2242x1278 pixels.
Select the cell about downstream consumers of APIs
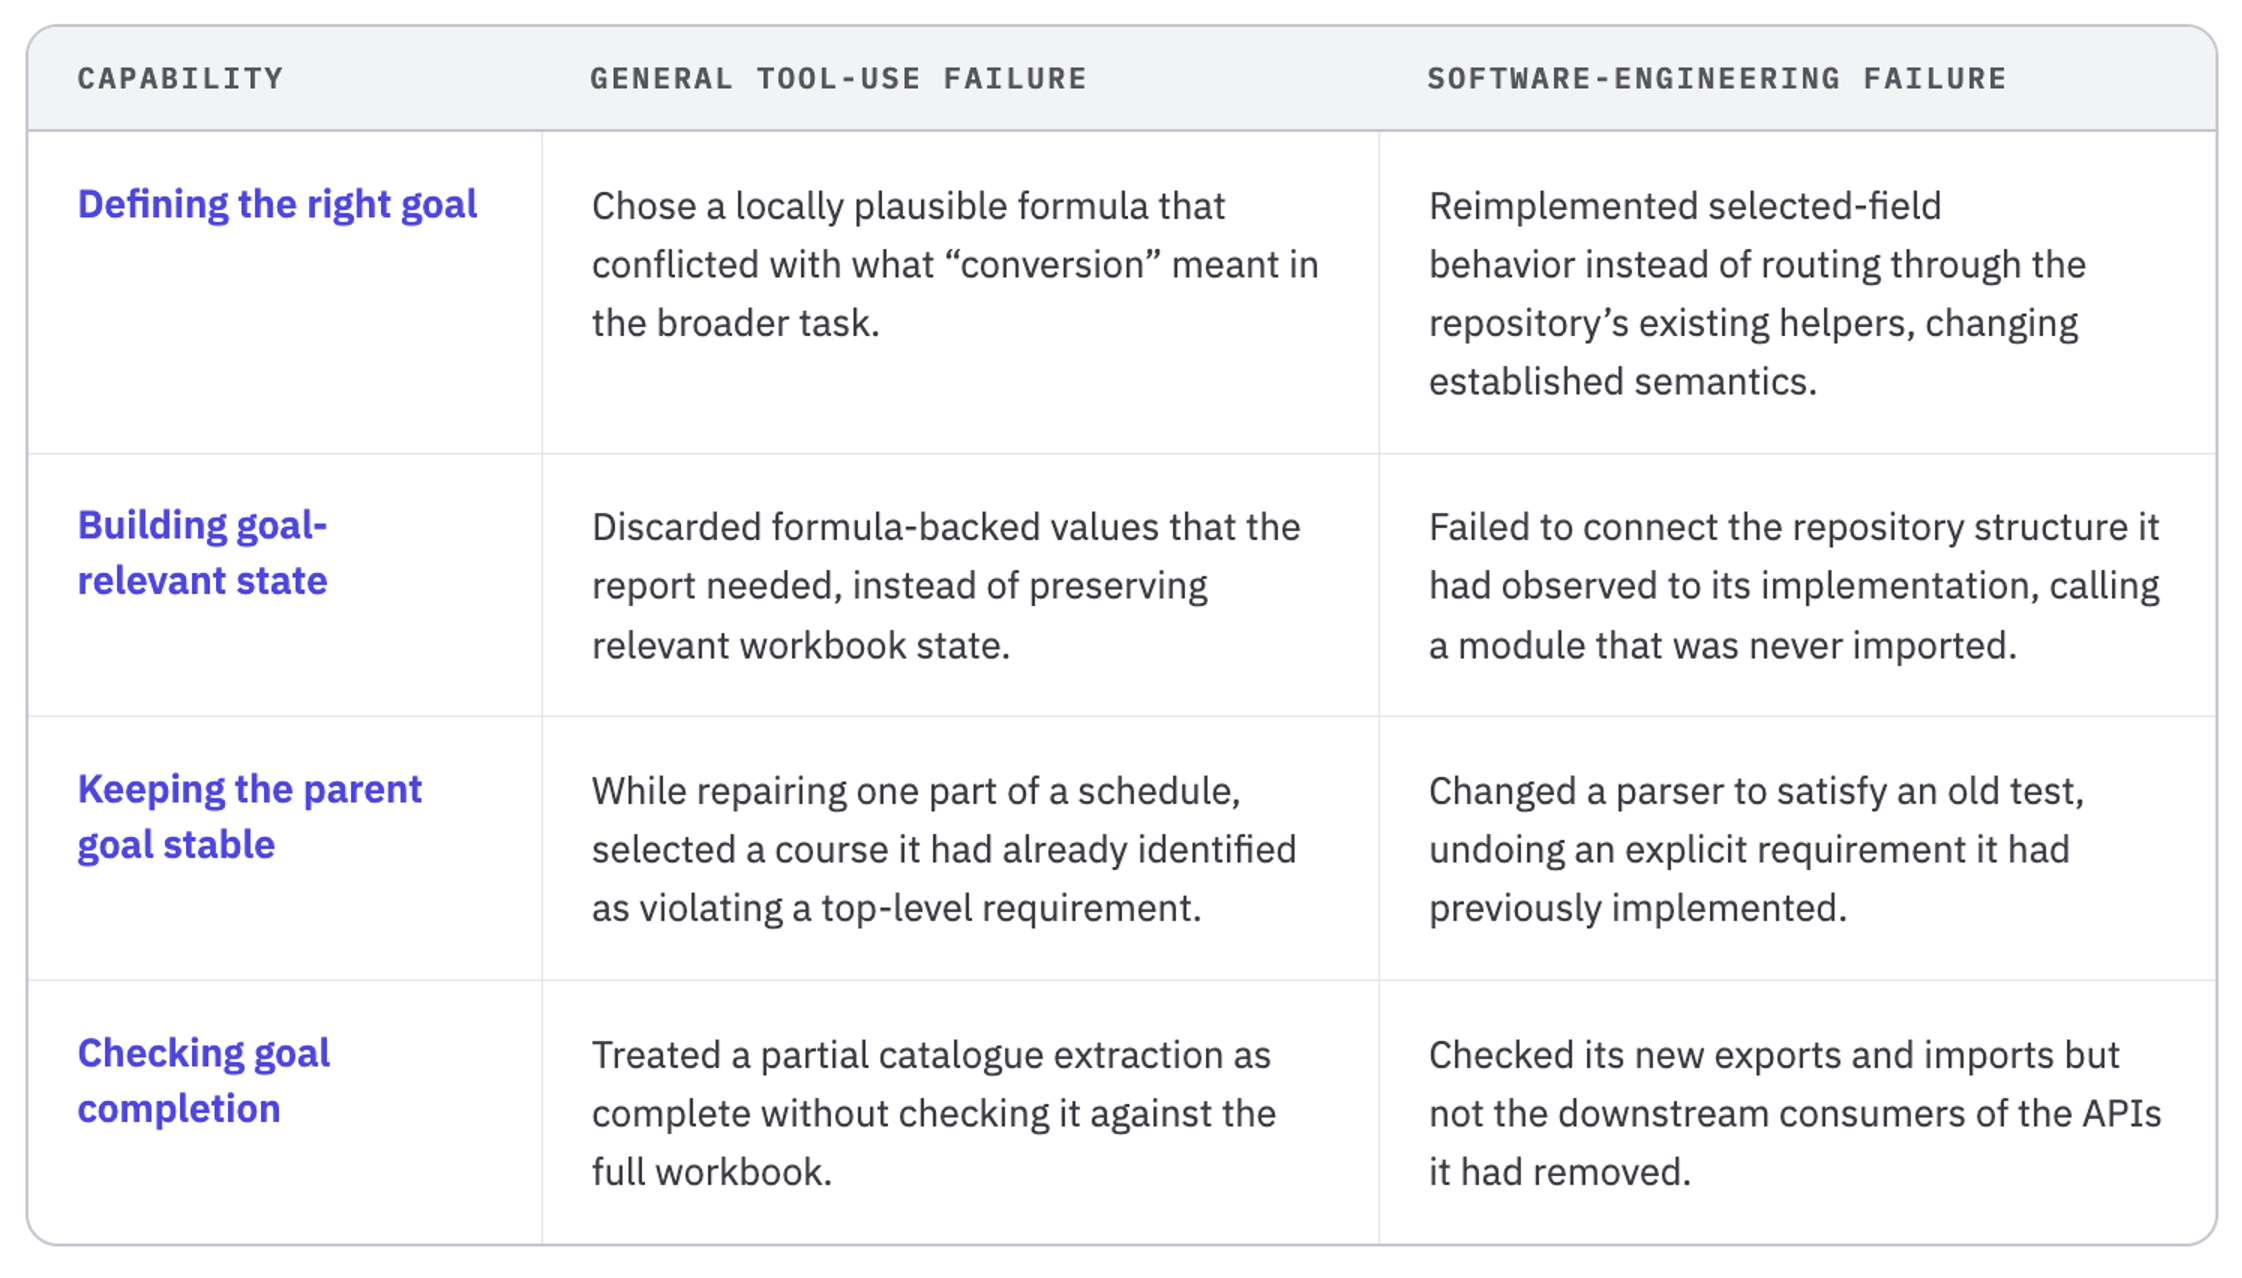click(1795, 1114)
